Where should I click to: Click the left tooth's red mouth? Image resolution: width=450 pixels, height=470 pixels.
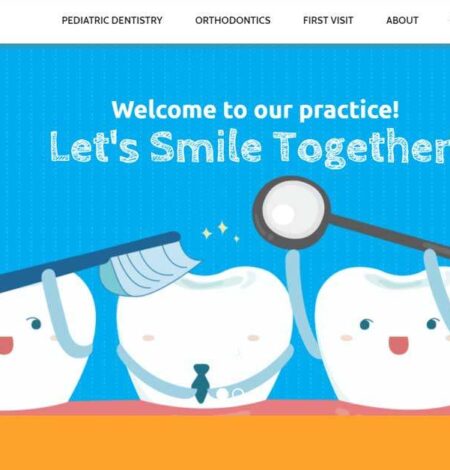pos(6,345)
